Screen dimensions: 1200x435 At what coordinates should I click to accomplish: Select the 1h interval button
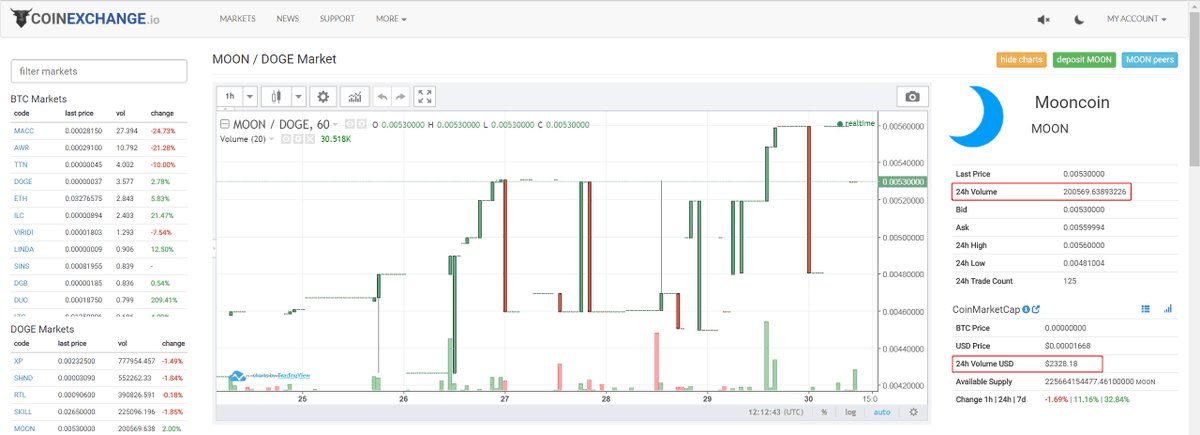[x=230, y=96]
